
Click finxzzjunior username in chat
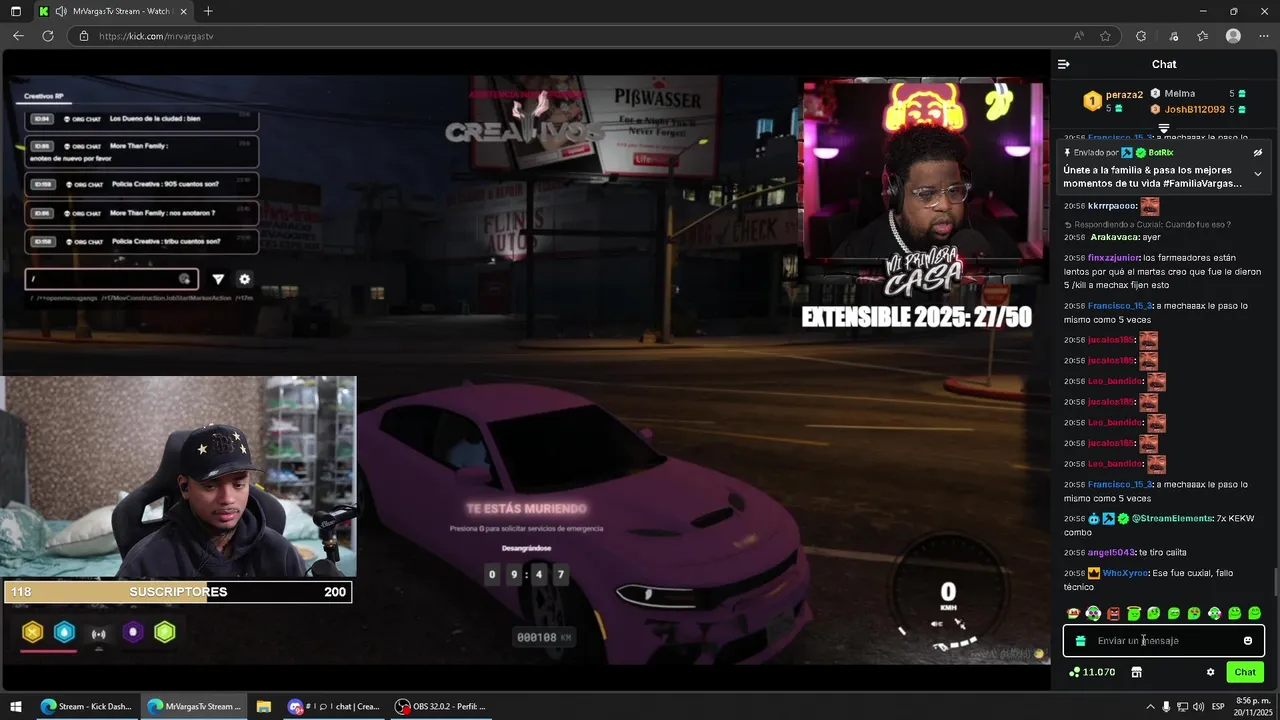(1113, 257)
